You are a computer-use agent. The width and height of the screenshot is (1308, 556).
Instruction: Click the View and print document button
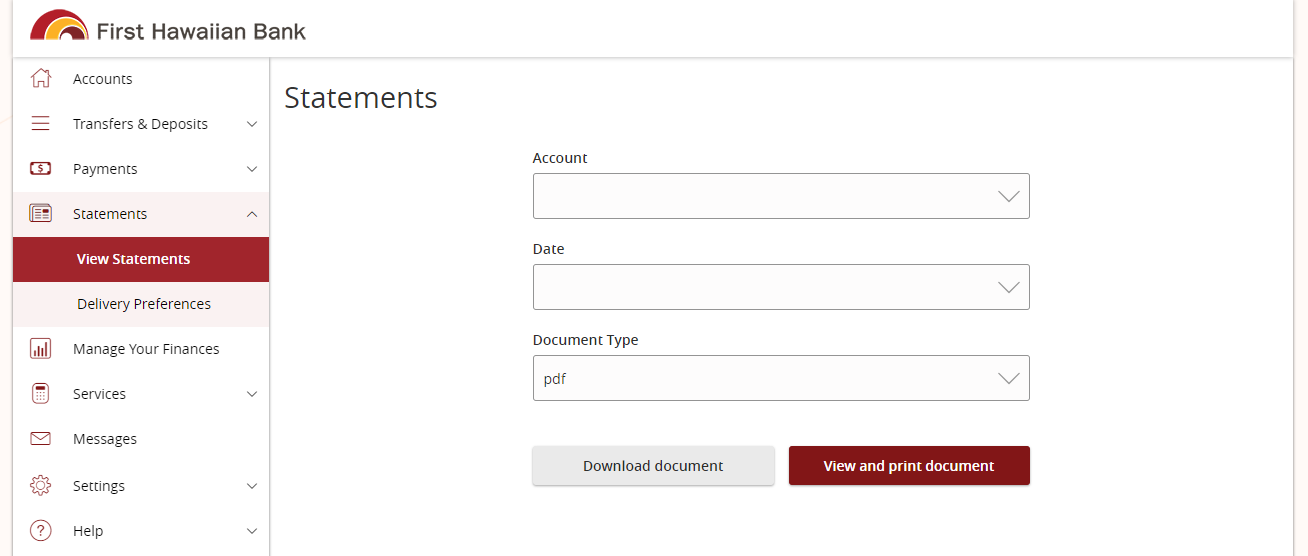click(x=909, y=466)
